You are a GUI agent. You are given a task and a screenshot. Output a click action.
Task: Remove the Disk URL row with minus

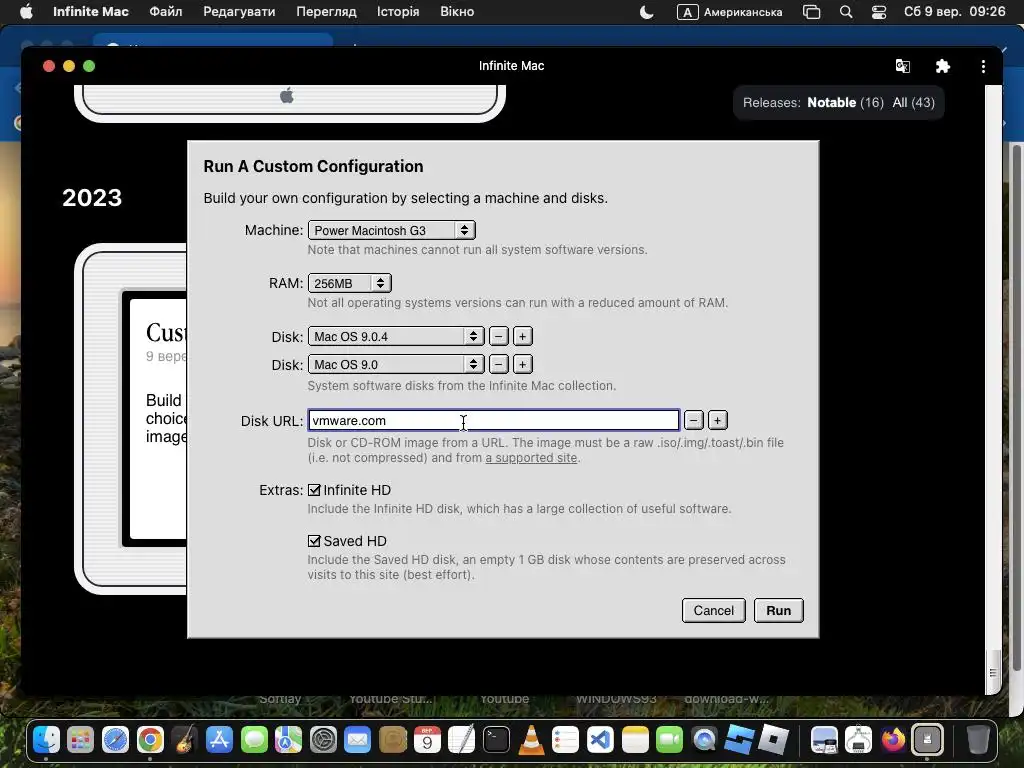tap(694, 421)
